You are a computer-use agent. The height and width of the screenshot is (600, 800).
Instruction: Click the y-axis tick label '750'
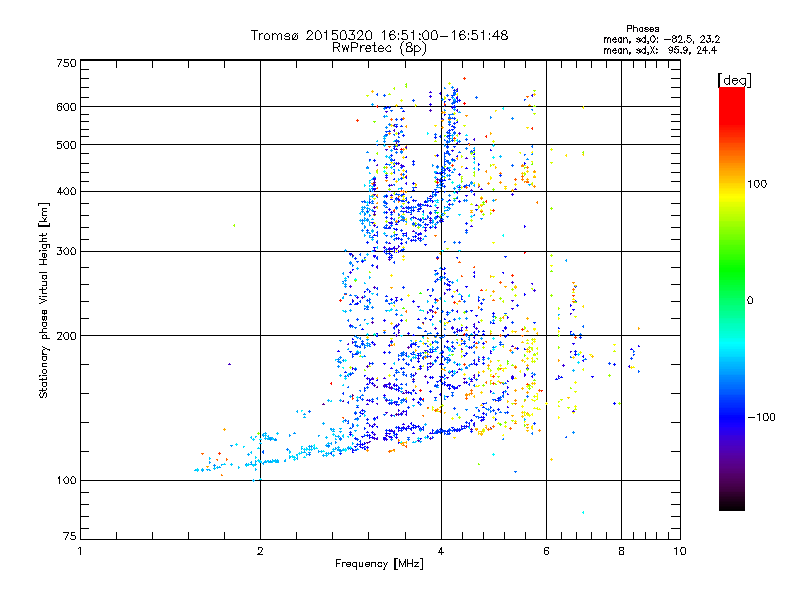pyautogui.click(x=66, y=63)
